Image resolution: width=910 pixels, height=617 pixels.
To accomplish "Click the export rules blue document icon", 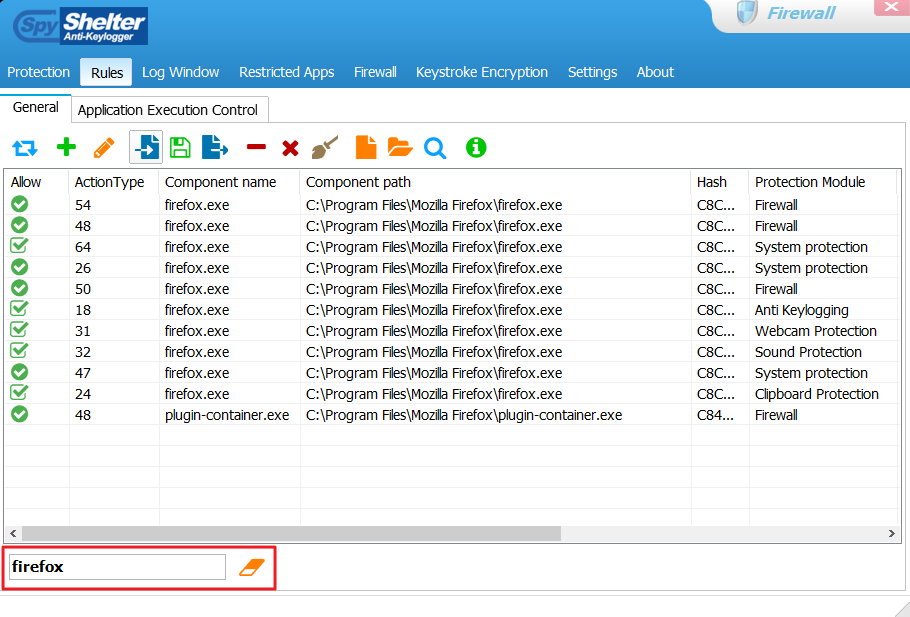I will click(x=214, y=147).
